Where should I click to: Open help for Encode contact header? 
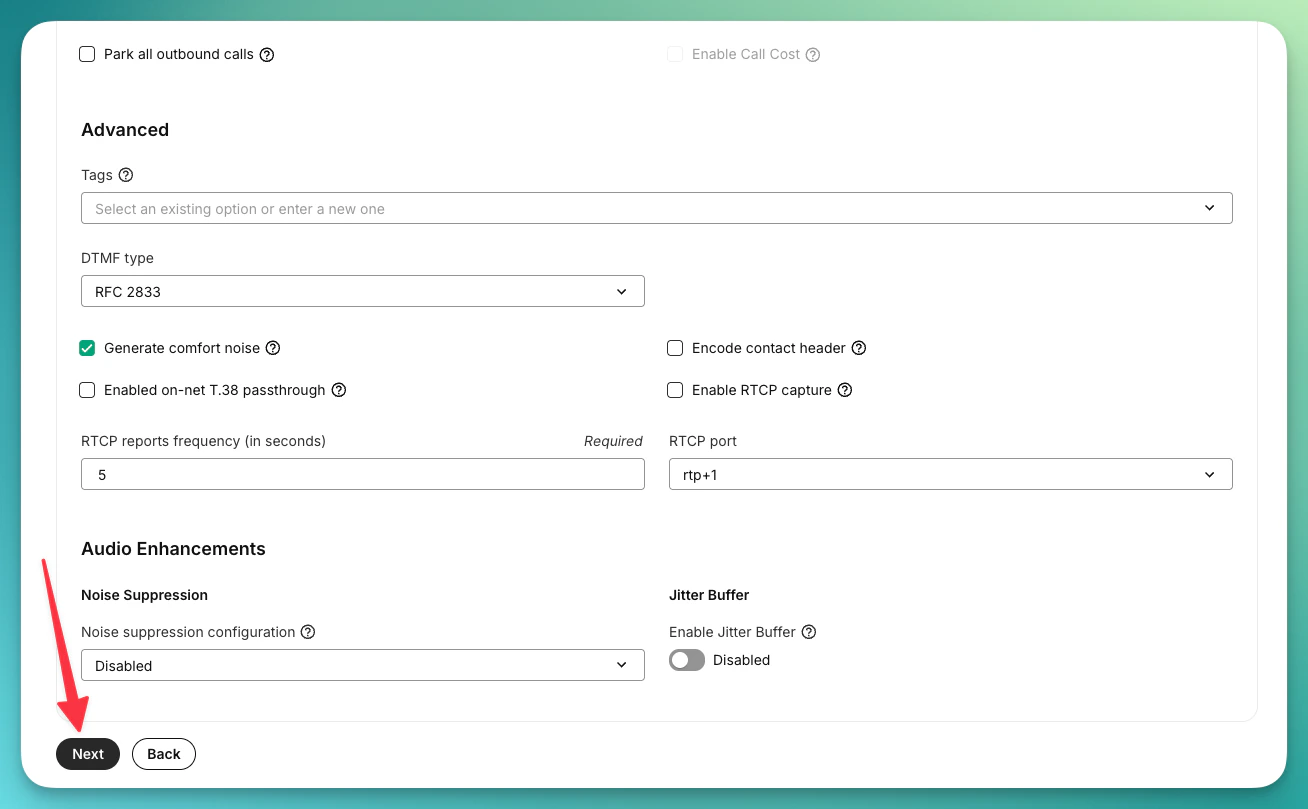coord(859,348)
